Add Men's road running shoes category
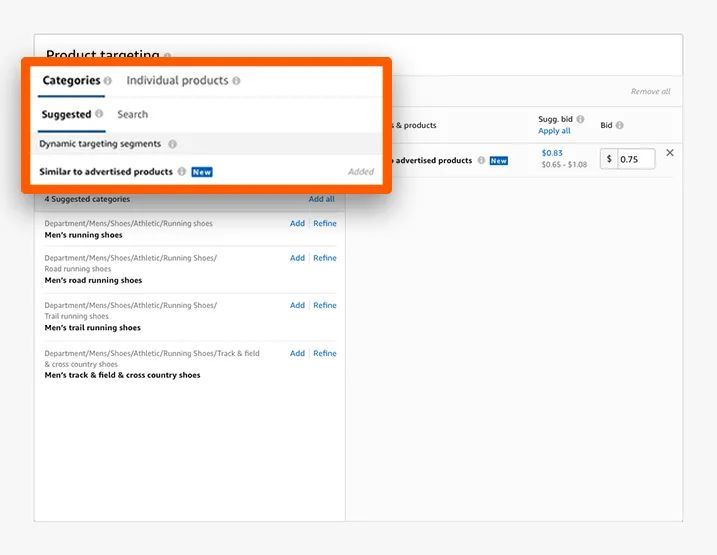This screenshot has height=555, width=717. 297,258
